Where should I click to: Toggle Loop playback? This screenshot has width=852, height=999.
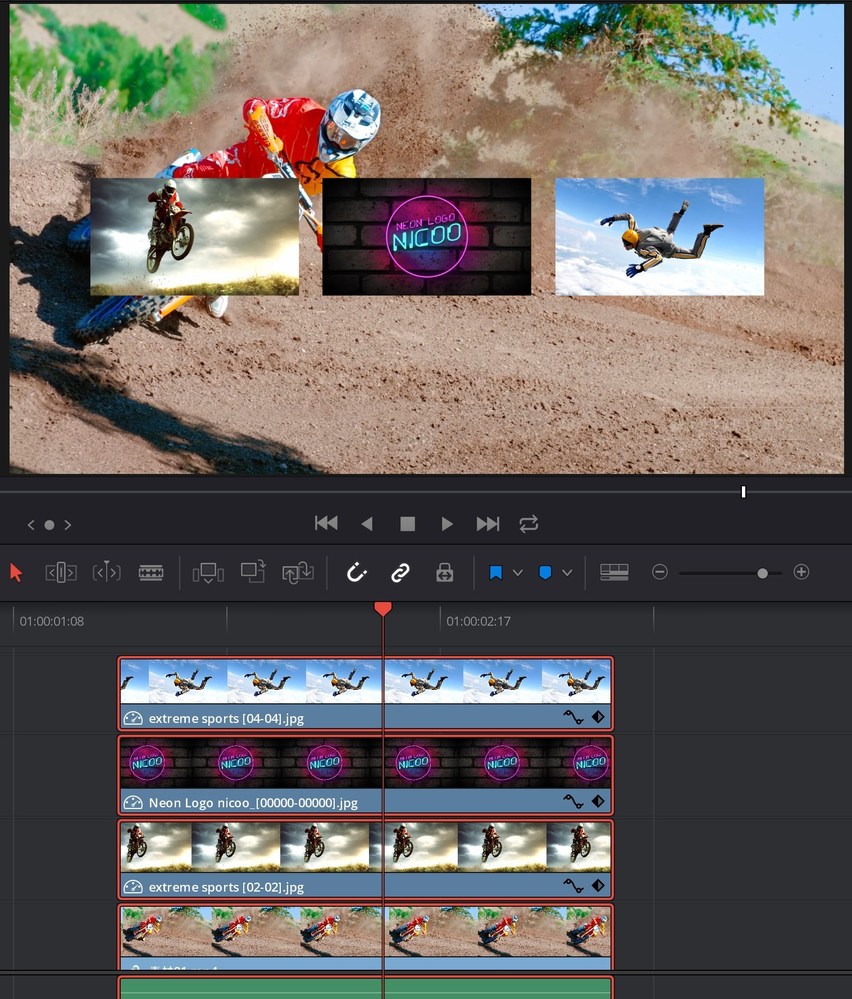click(x=529, y=524)
